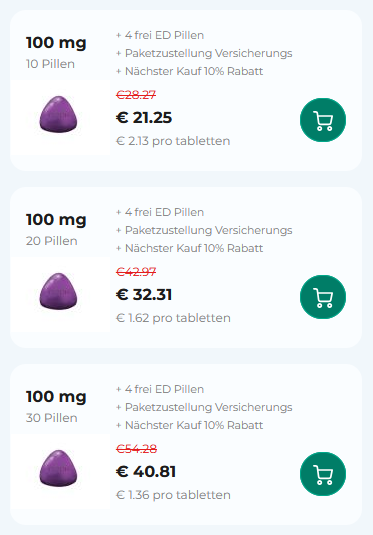Click € 1.62 pro tabletten text
Image resolution: width=373 pixels, height=535 pixels.
point(173,318)
